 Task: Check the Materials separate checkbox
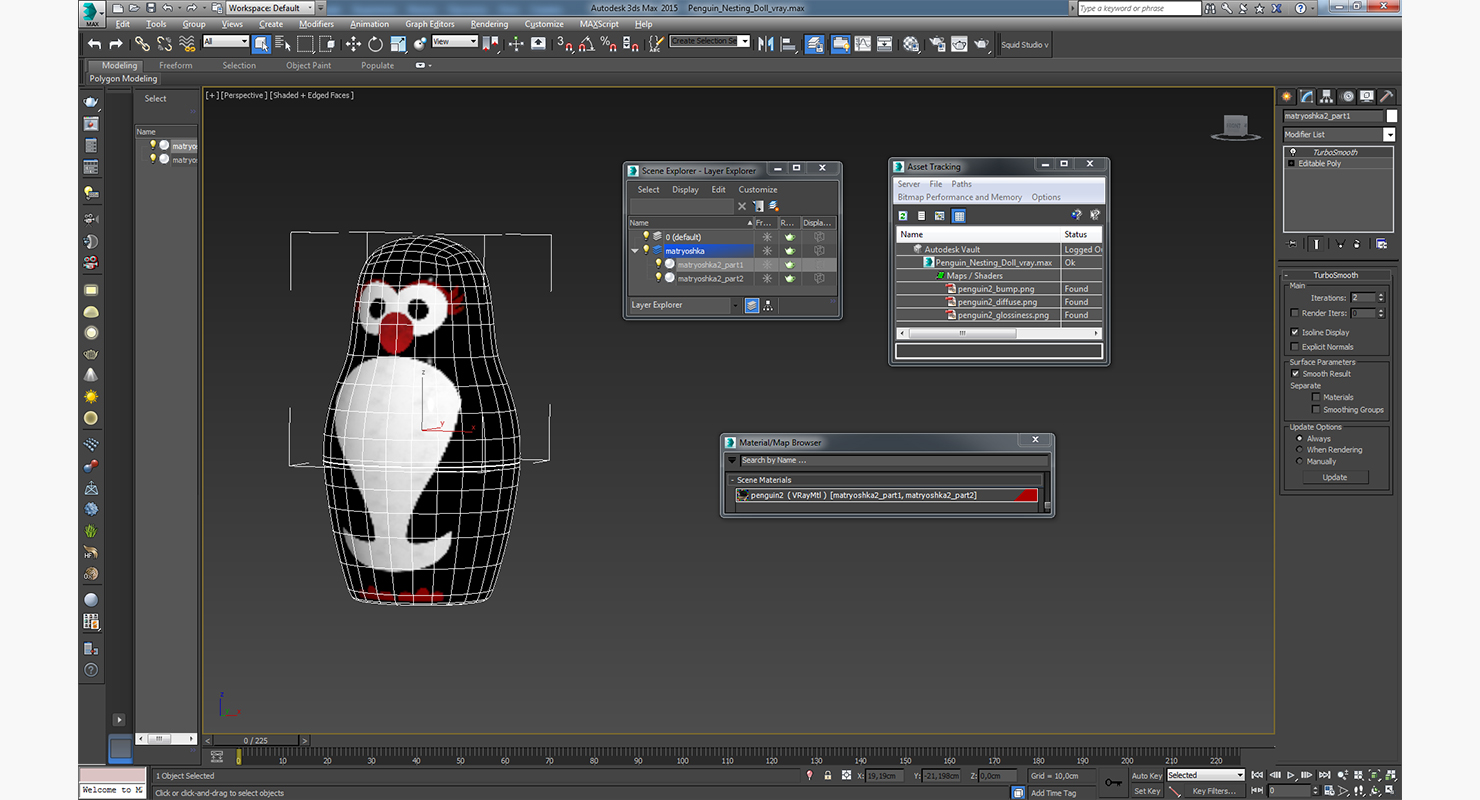tap(1316, 397)
